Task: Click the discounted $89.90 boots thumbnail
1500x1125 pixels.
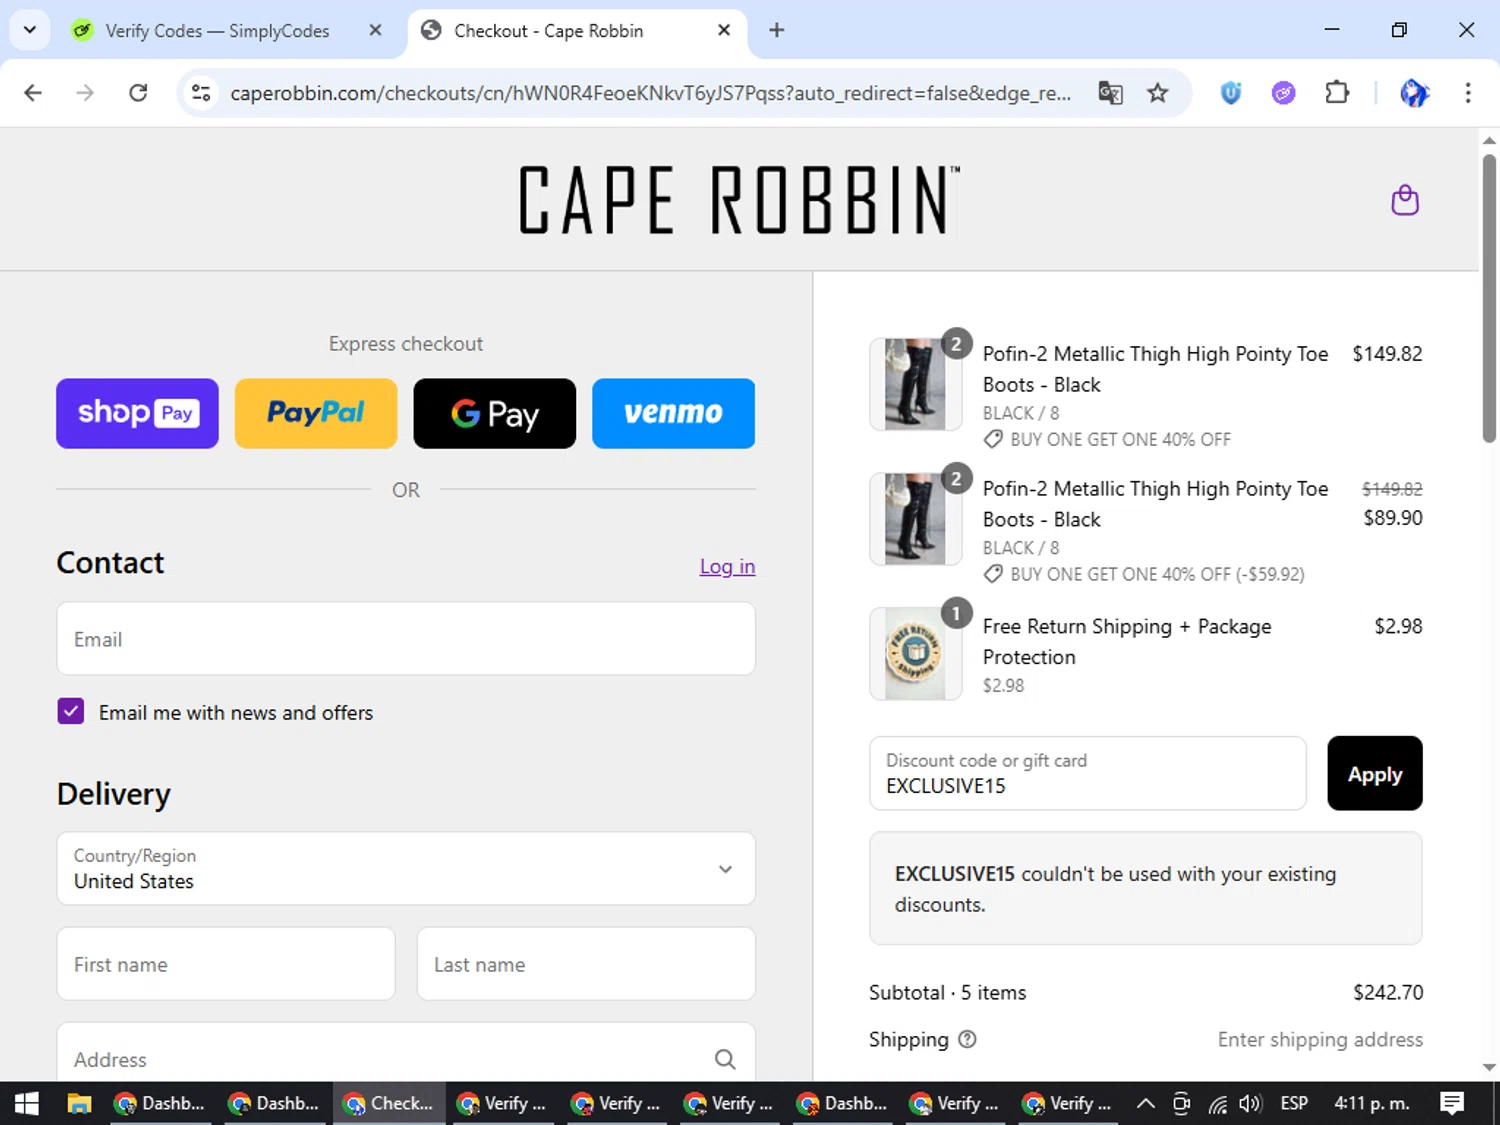Action: pyautogui.click(x=915, y=519)
